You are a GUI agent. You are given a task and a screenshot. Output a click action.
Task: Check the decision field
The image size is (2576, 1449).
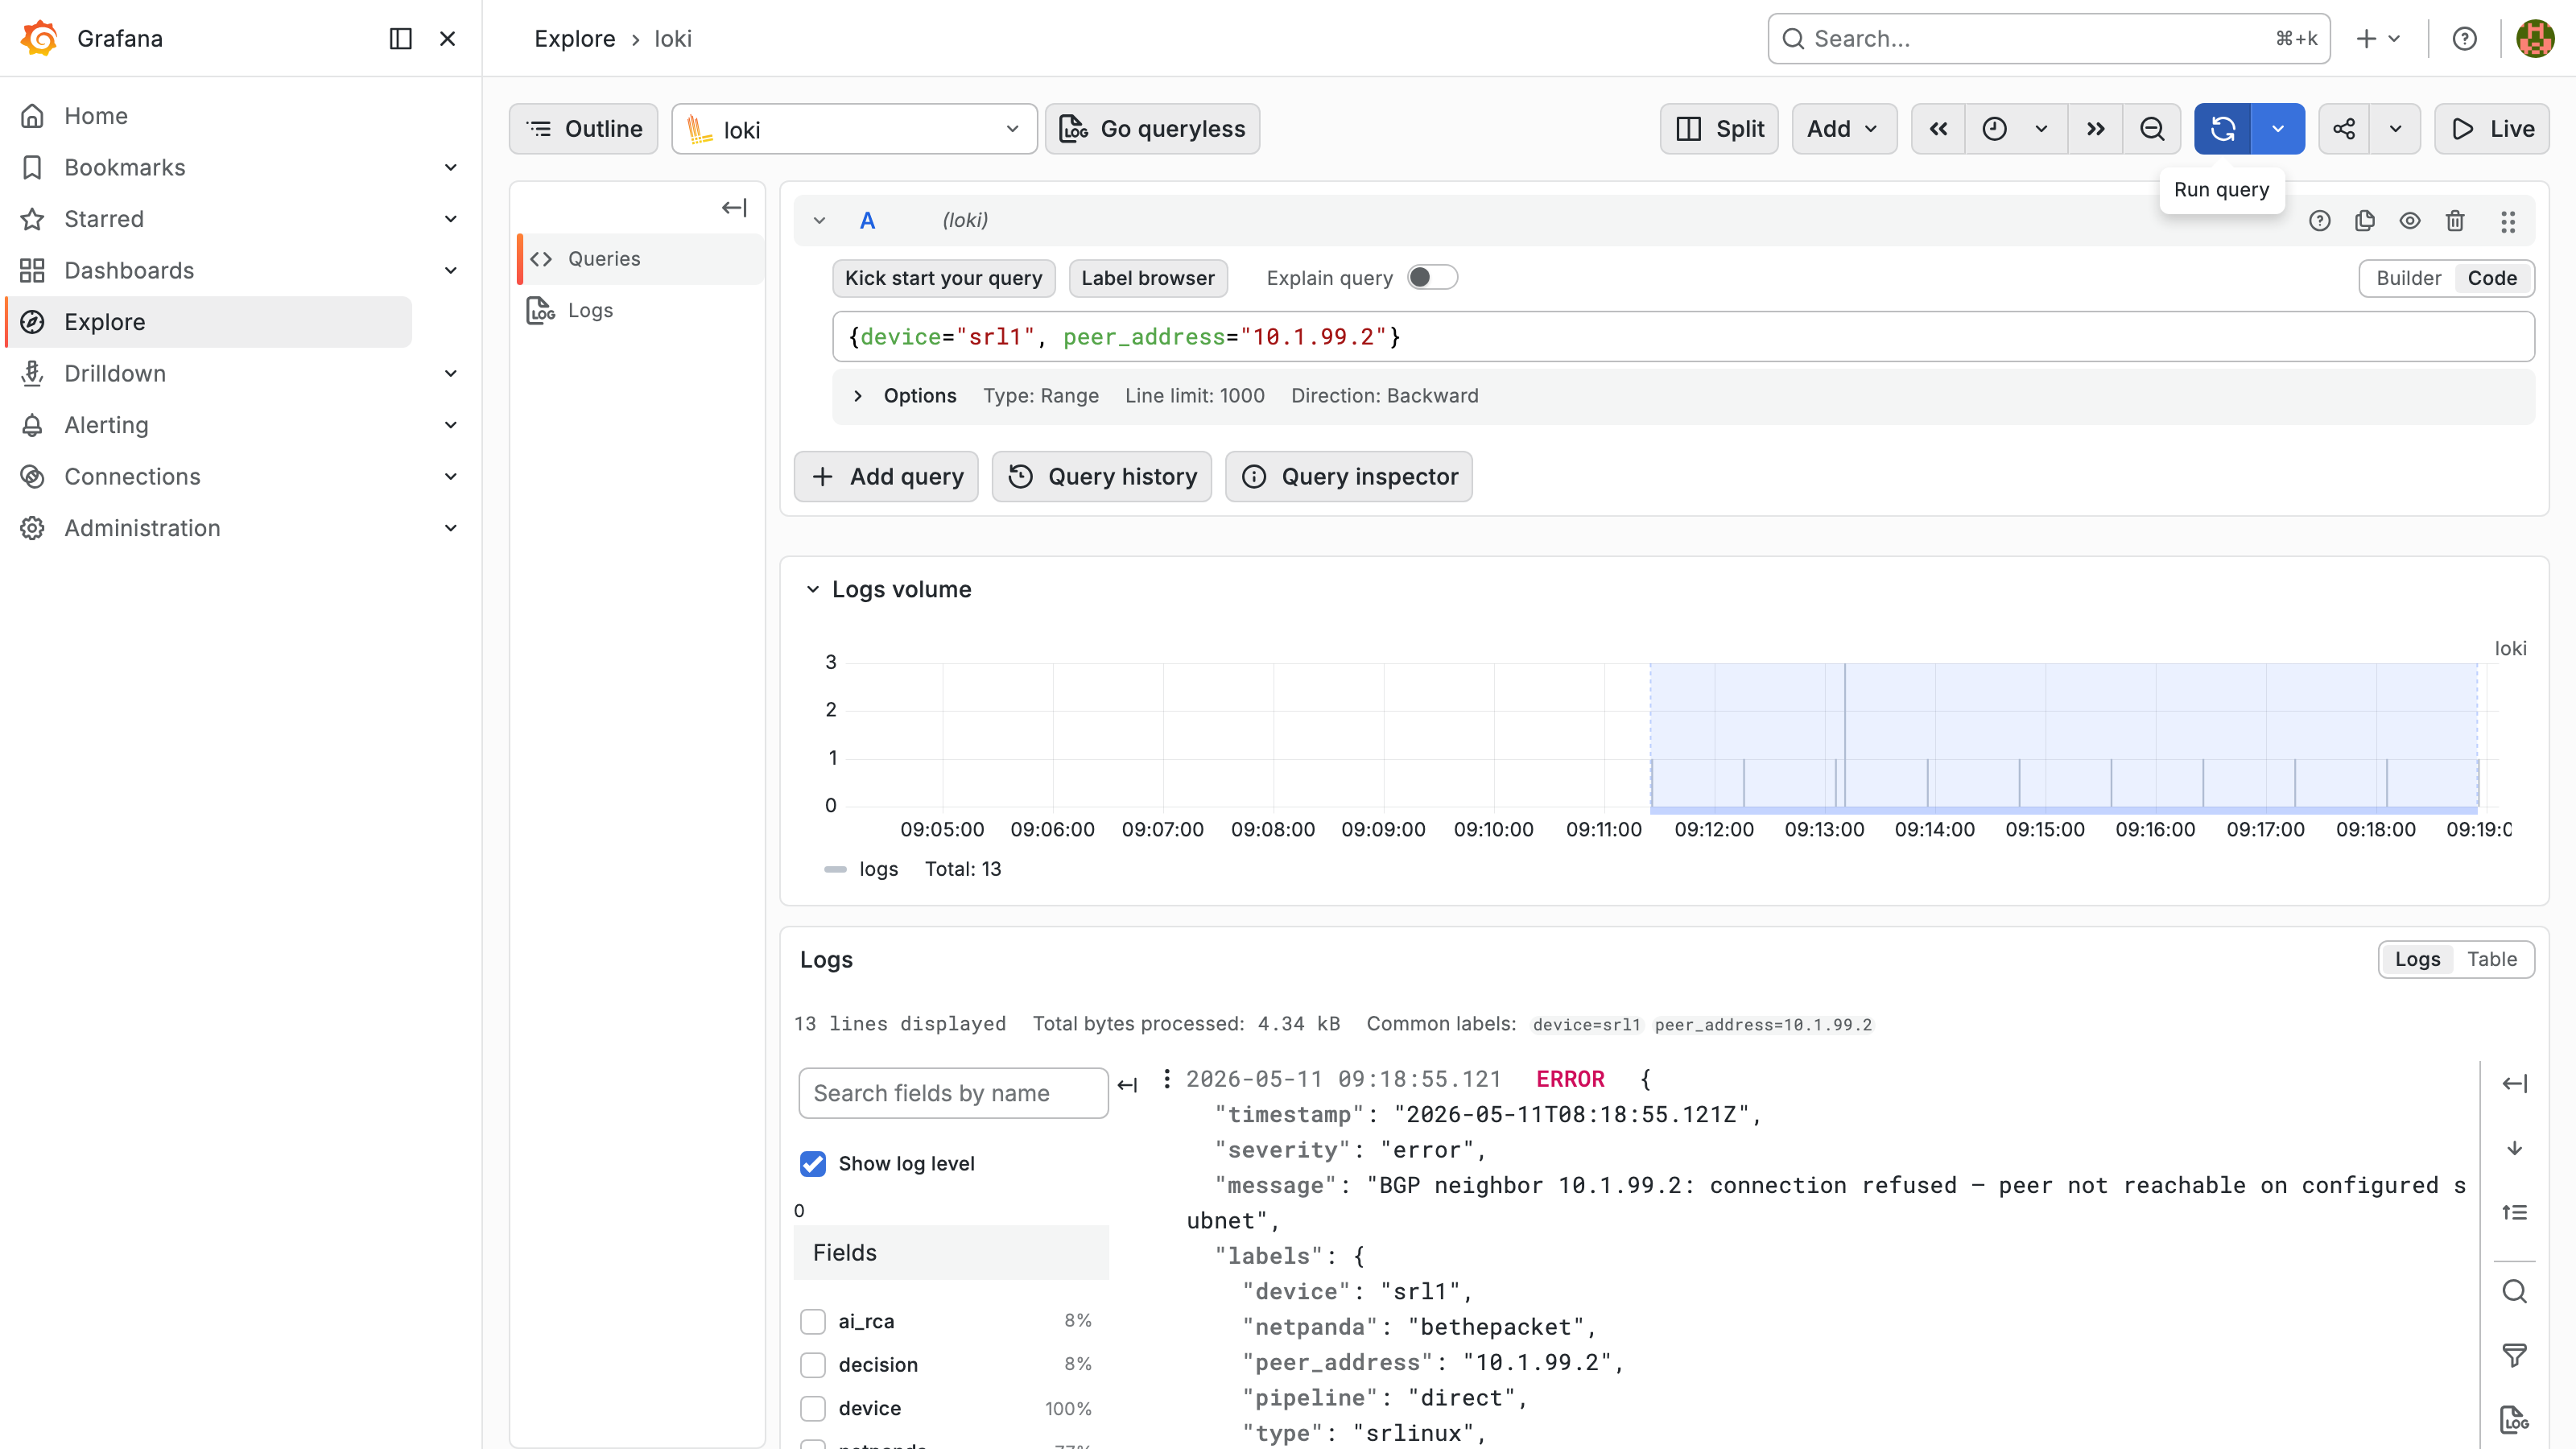813,1365
